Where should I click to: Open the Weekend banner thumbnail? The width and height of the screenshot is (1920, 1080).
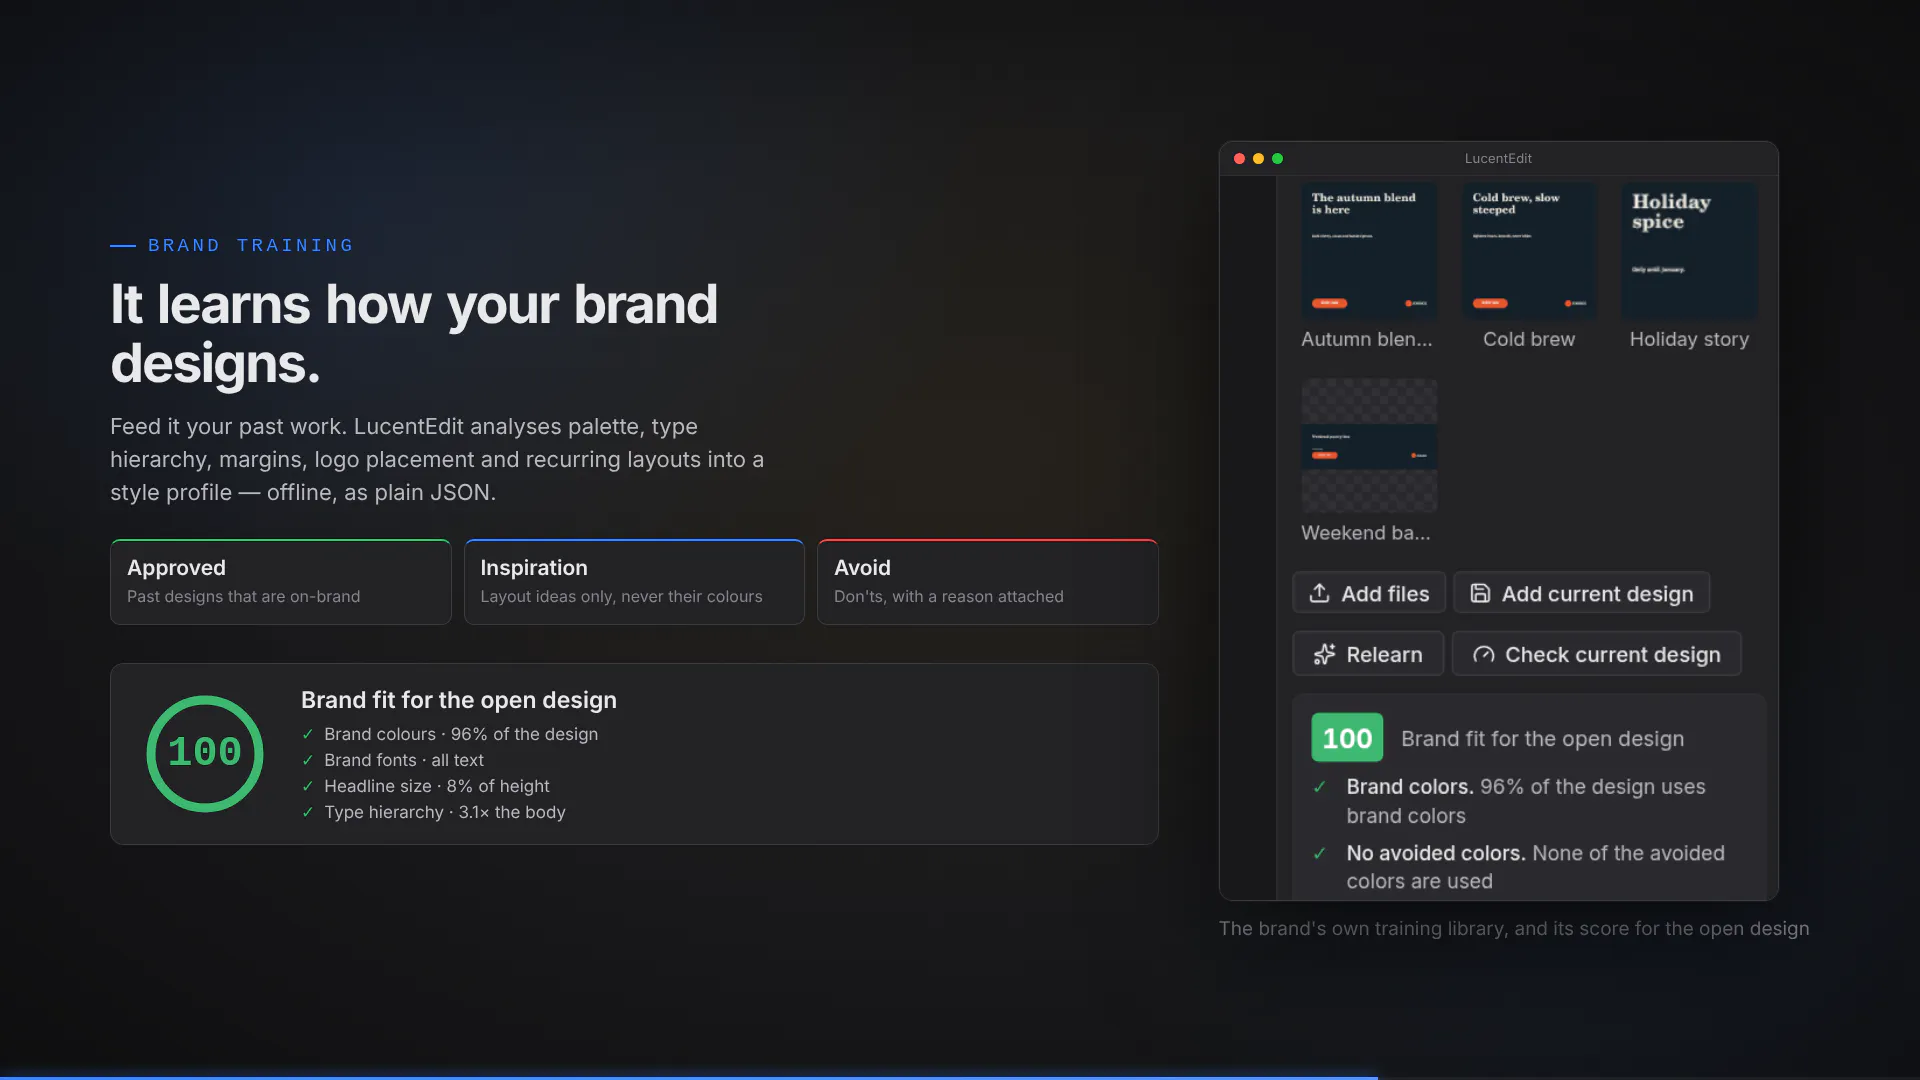coord(1368,445)
